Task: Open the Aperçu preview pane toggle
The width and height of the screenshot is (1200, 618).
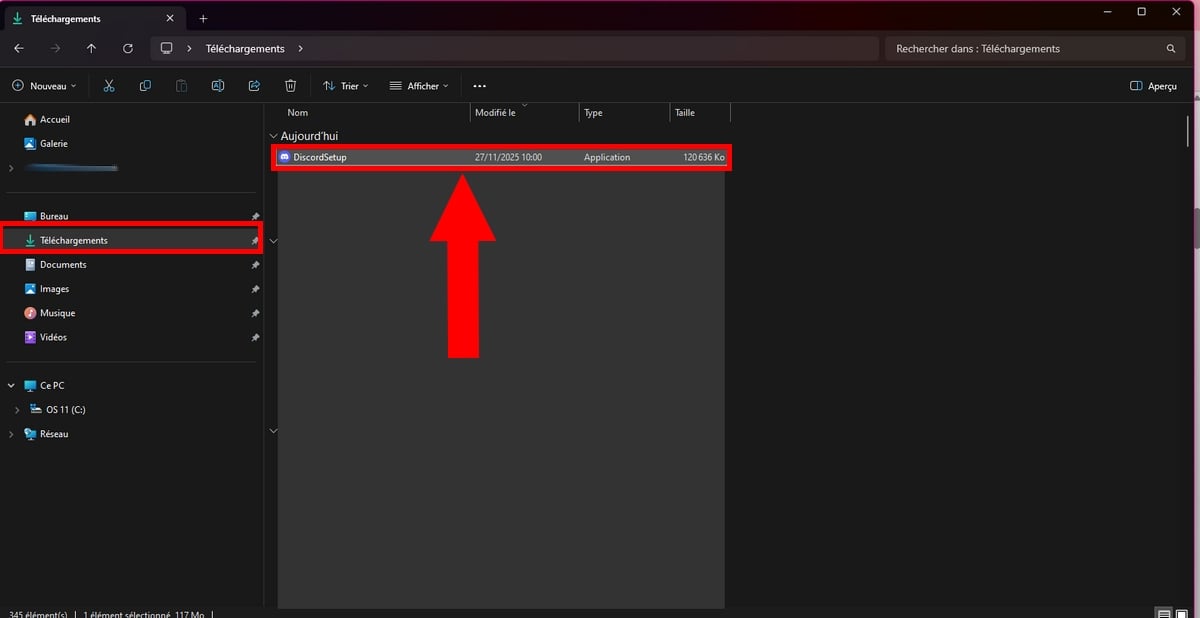Action: click(x=1152, y=86)
